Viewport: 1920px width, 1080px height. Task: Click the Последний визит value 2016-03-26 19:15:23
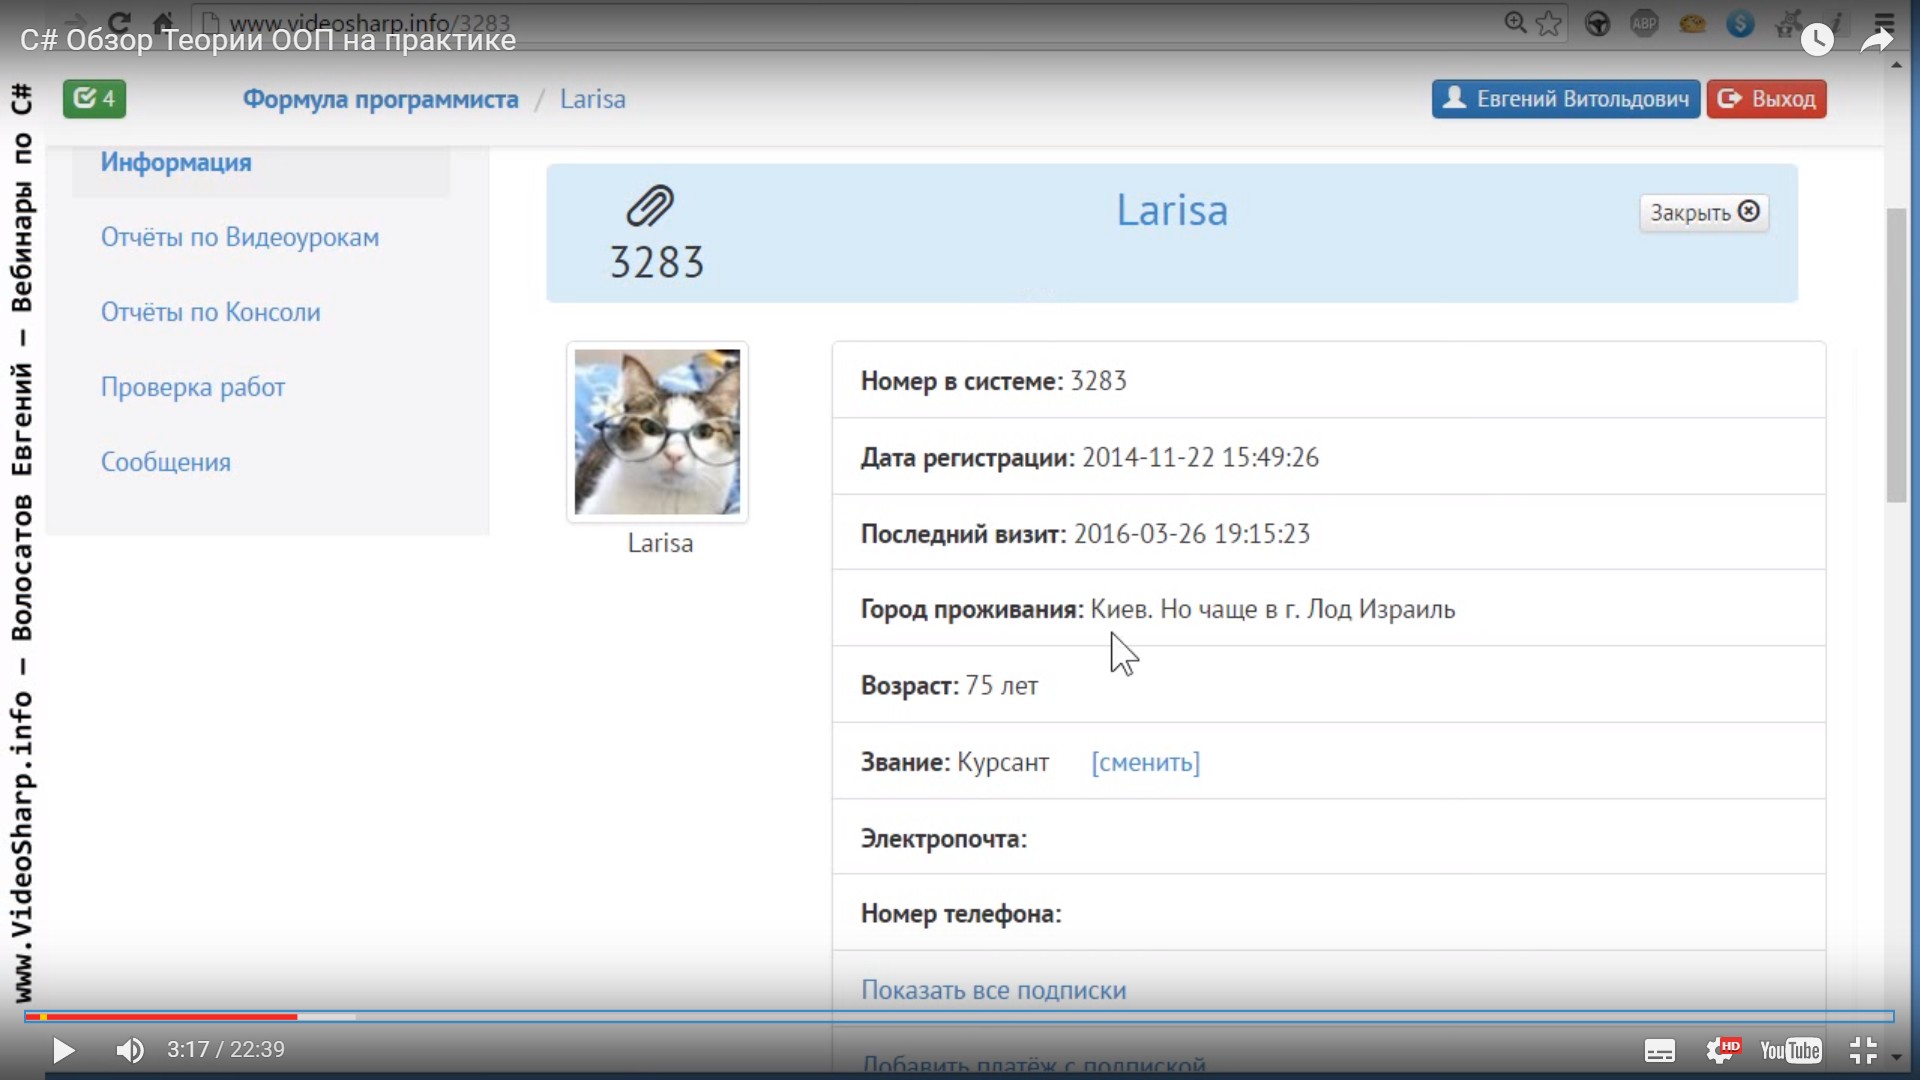tap(1192, 533)
